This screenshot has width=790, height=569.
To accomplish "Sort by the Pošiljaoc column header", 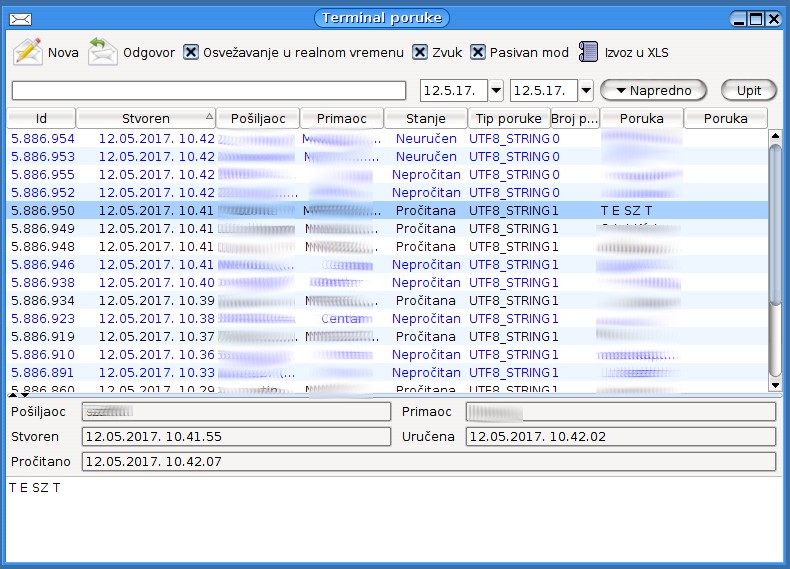I will tap(257, 118).
